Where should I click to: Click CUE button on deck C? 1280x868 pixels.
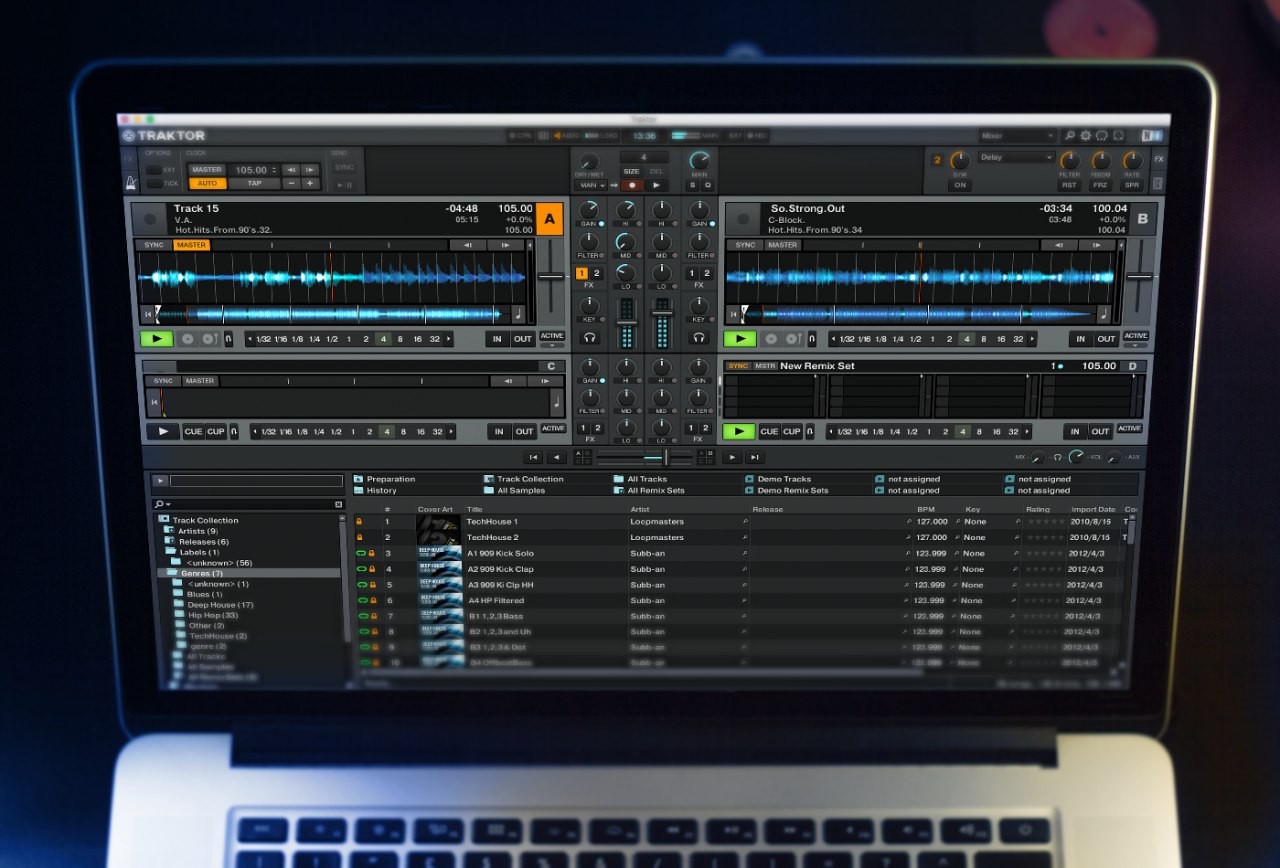click(x=193, y=432)
